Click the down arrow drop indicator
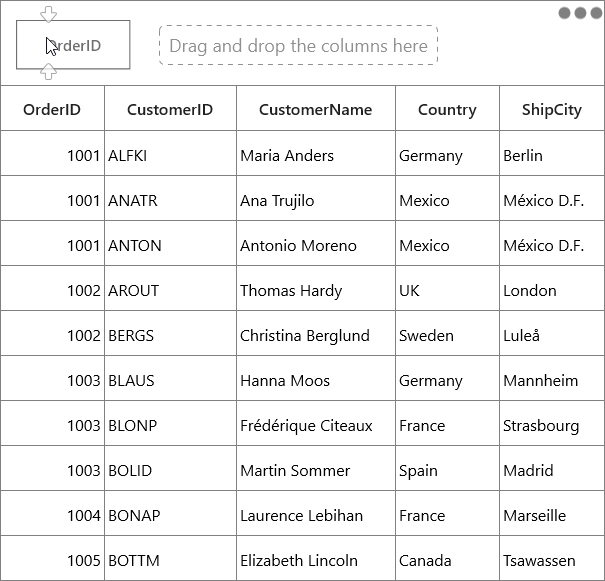This screenshot has height=581, width=605. click(49, 14)
